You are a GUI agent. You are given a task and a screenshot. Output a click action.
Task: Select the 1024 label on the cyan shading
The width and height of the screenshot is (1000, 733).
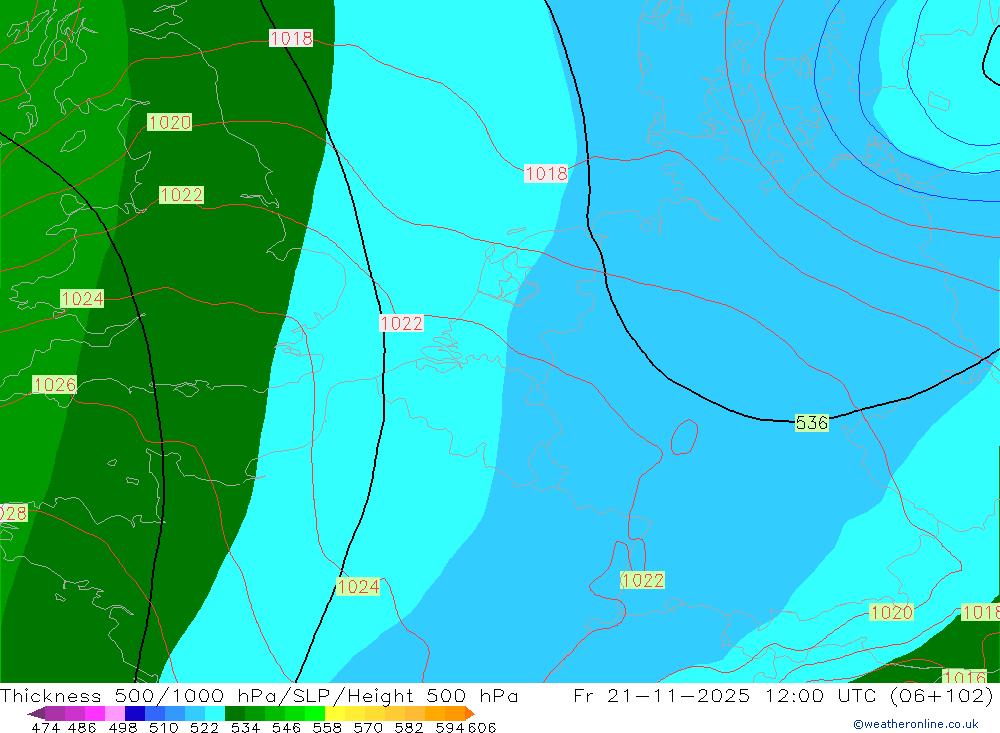pyautogui.click(x=358, y=587)
